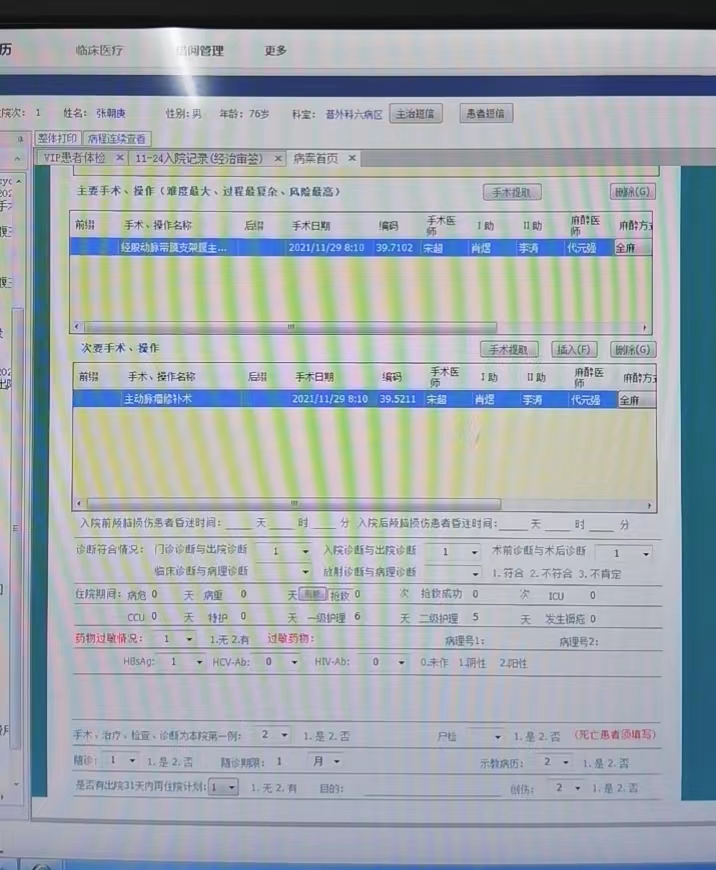This screenshot has height=870, width=716.
Task: Click the 过敏药物 input field
Action: [x=377, y=639]
